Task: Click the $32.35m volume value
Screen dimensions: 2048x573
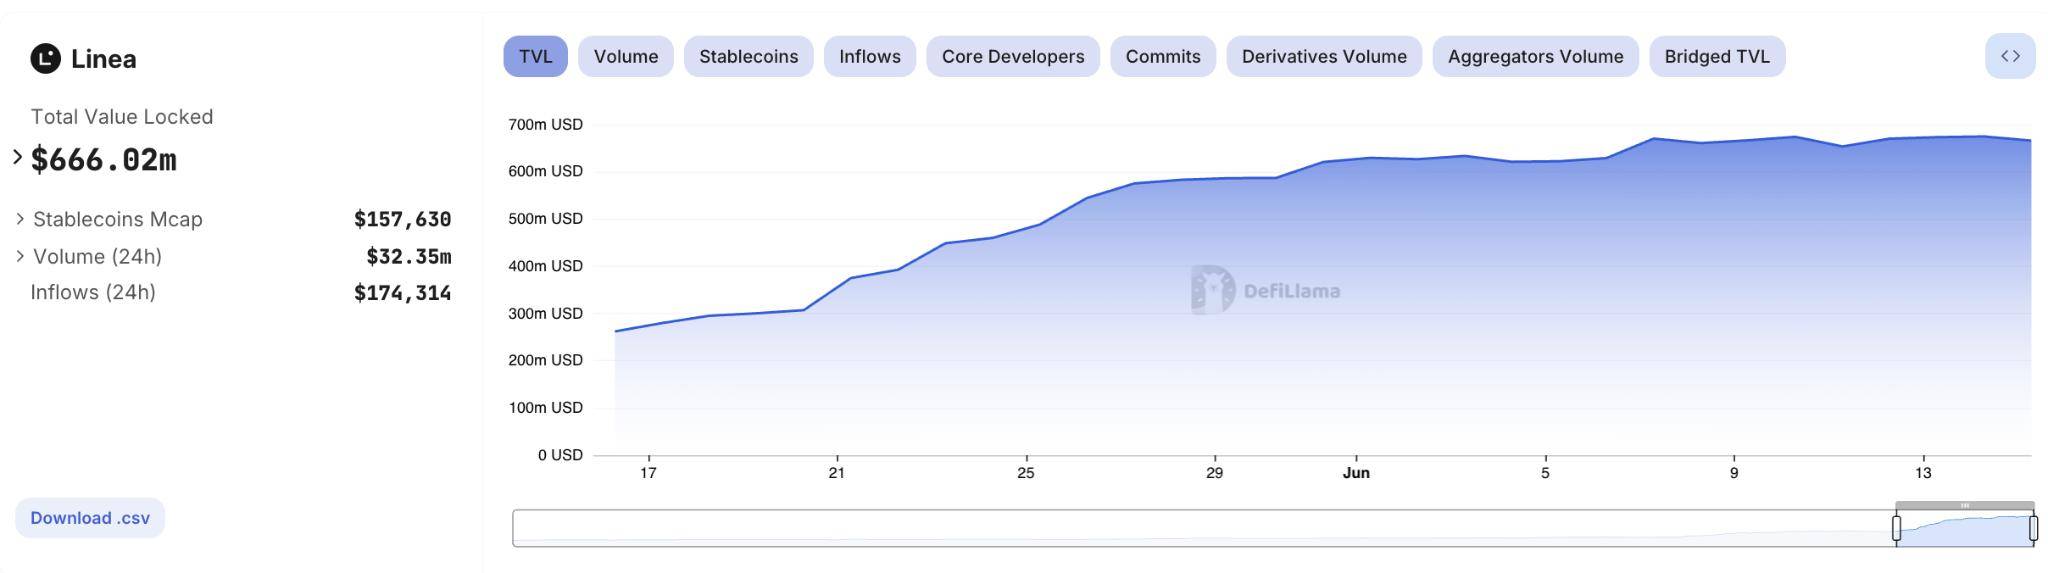Action: pos(409,256)
